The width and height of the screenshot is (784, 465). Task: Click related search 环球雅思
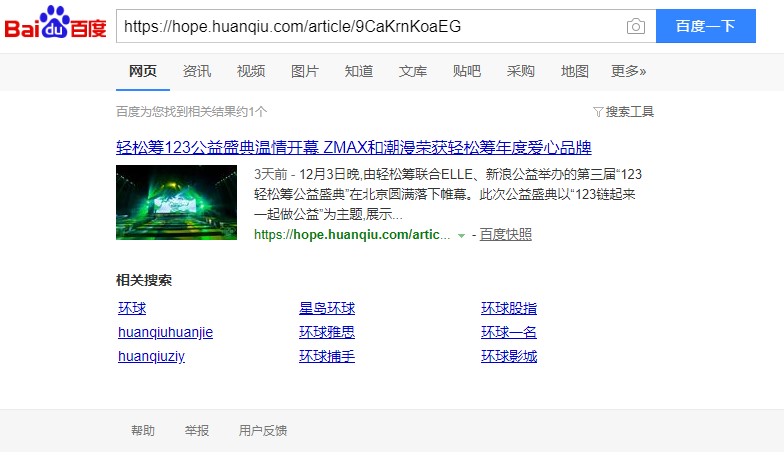pyautogui.click(x=327, y=332)
